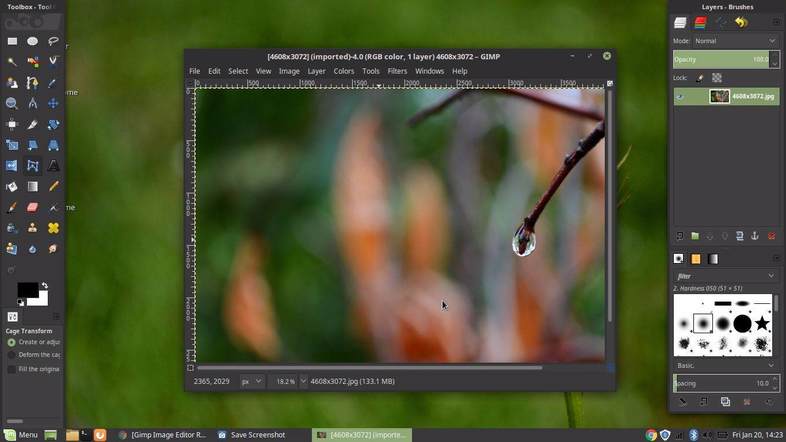Screen dimensions: 786x442
Task: Select the Eraser tool
Action: [32, 207]
